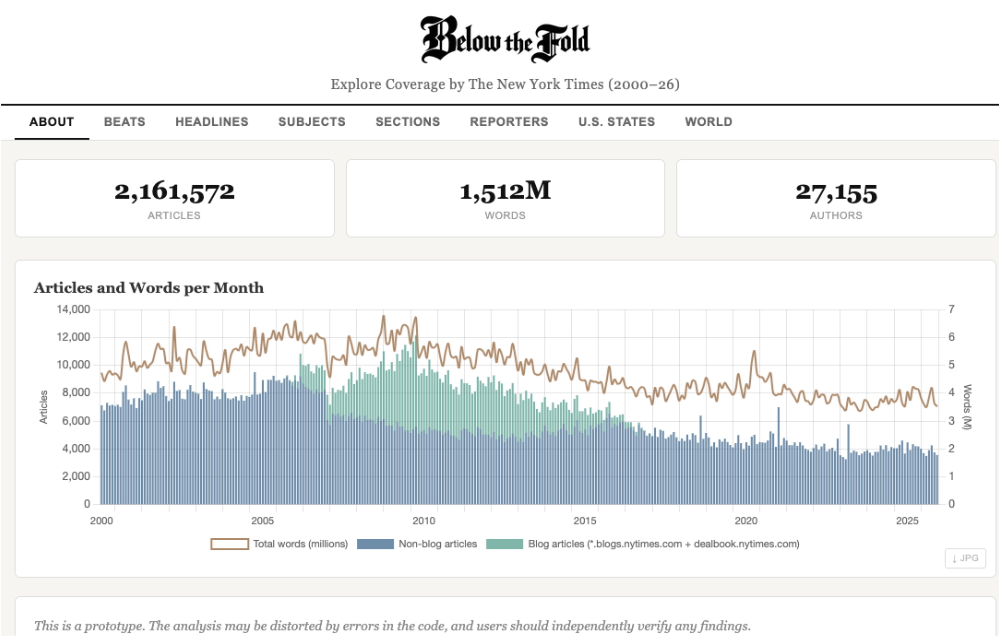Select the ABOUT tab

[x=51, y=121]
